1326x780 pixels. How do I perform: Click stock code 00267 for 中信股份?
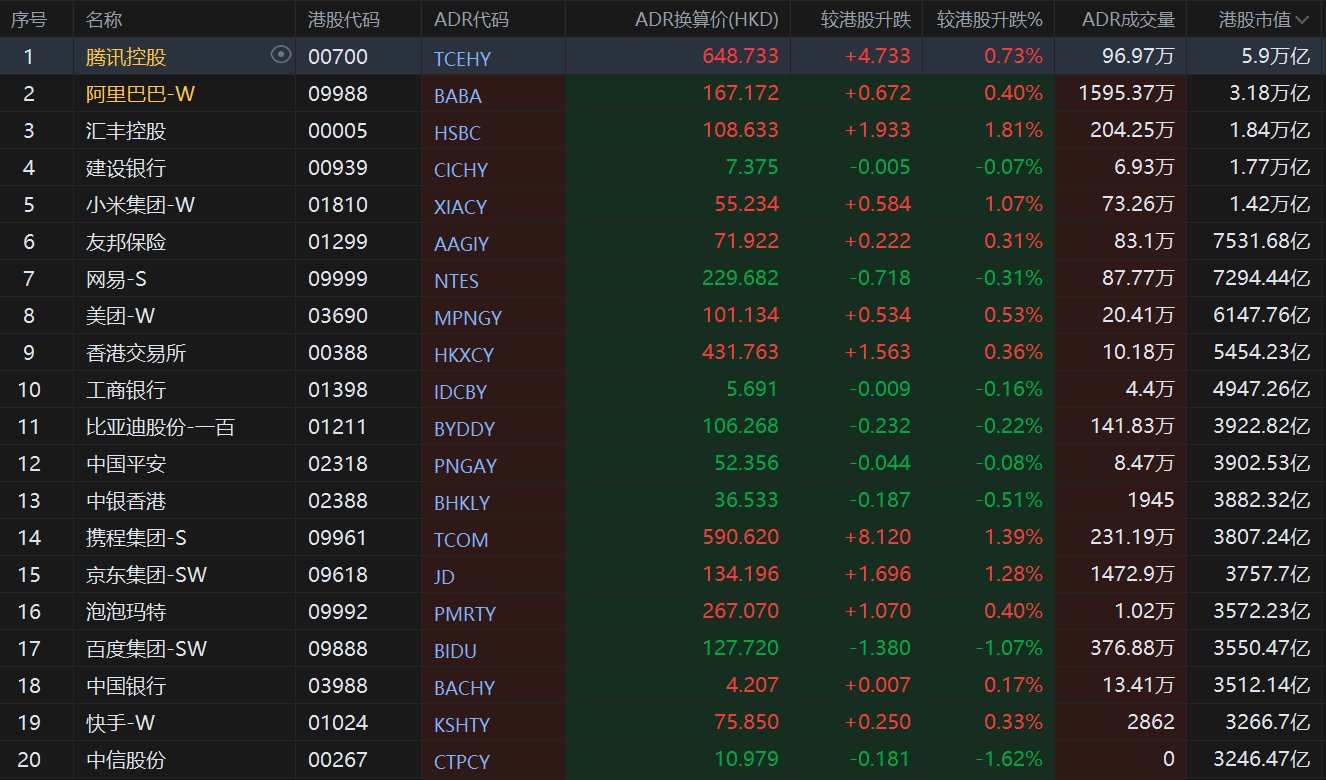pos(338,760)
